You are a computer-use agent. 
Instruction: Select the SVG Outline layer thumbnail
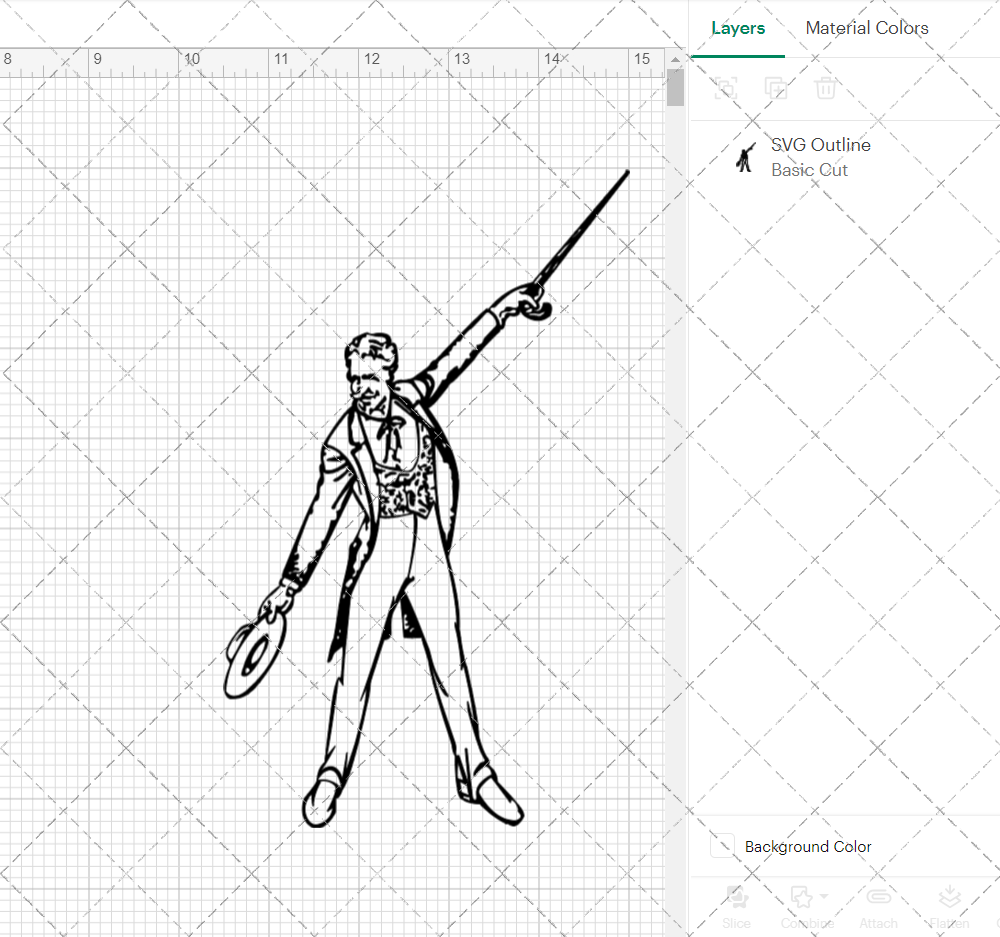click(x=745, y=158)
